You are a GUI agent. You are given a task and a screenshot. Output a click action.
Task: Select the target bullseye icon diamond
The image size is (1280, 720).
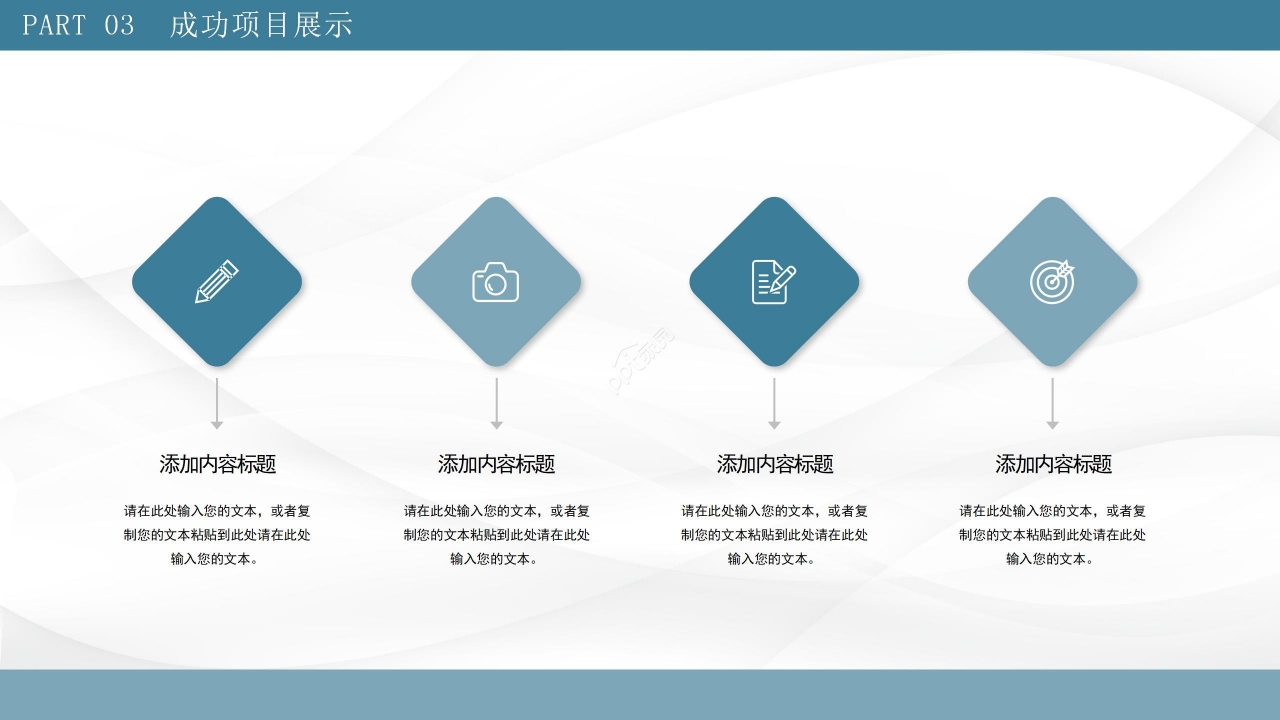1052,282
